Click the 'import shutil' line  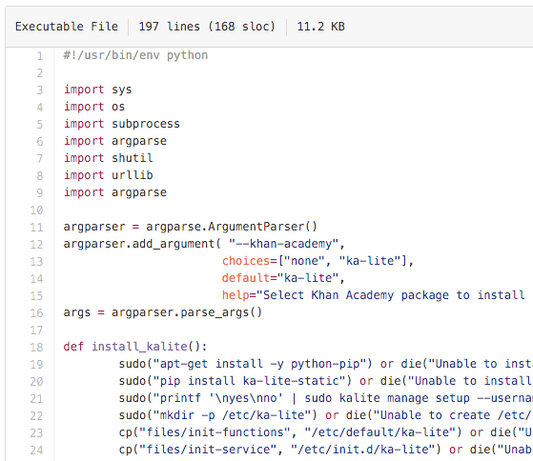(x=108, y=158)
